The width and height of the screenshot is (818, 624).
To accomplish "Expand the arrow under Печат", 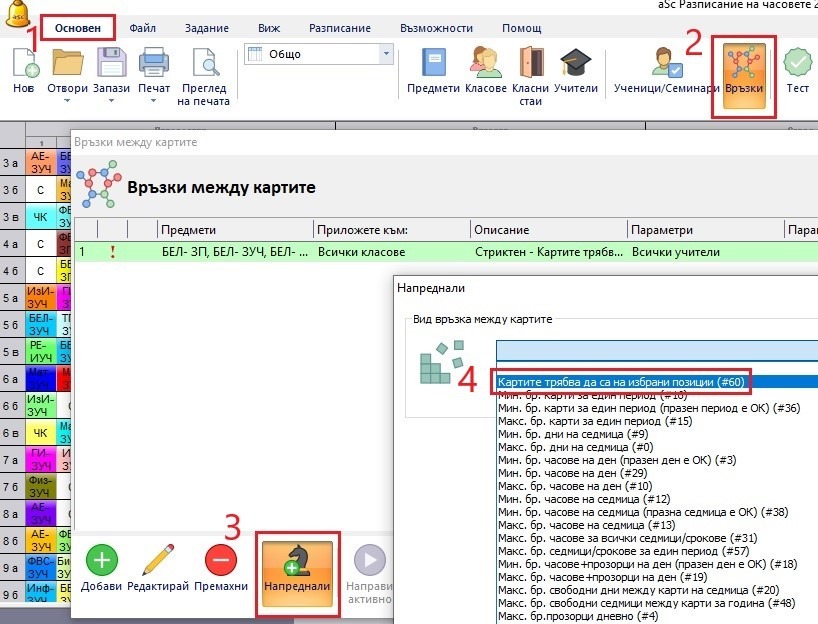I will (154, 101).
